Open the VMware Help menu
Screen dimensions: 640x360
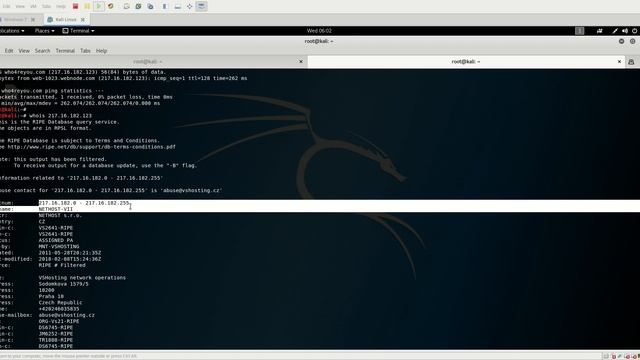pyautogui.click(x=61, y=6)
